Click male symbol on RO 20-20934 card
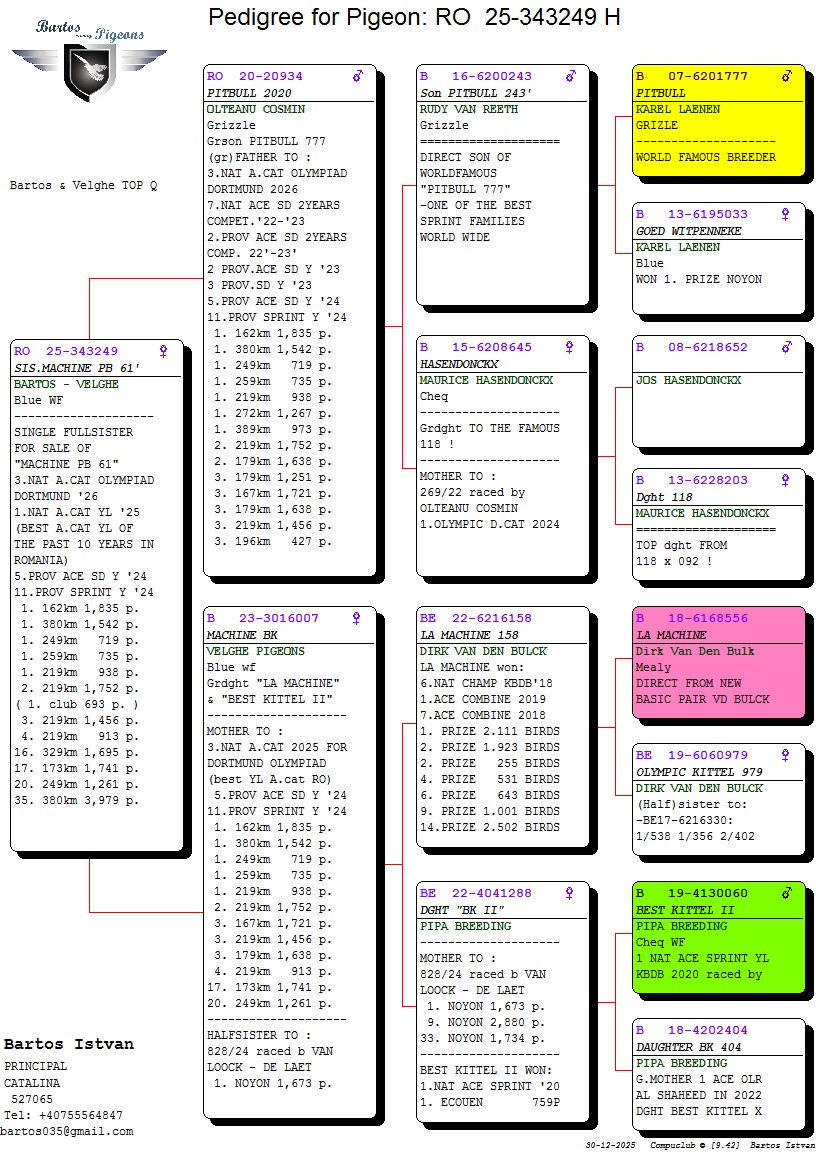The height and width of the screenshot is (1172, 816). 358,76
